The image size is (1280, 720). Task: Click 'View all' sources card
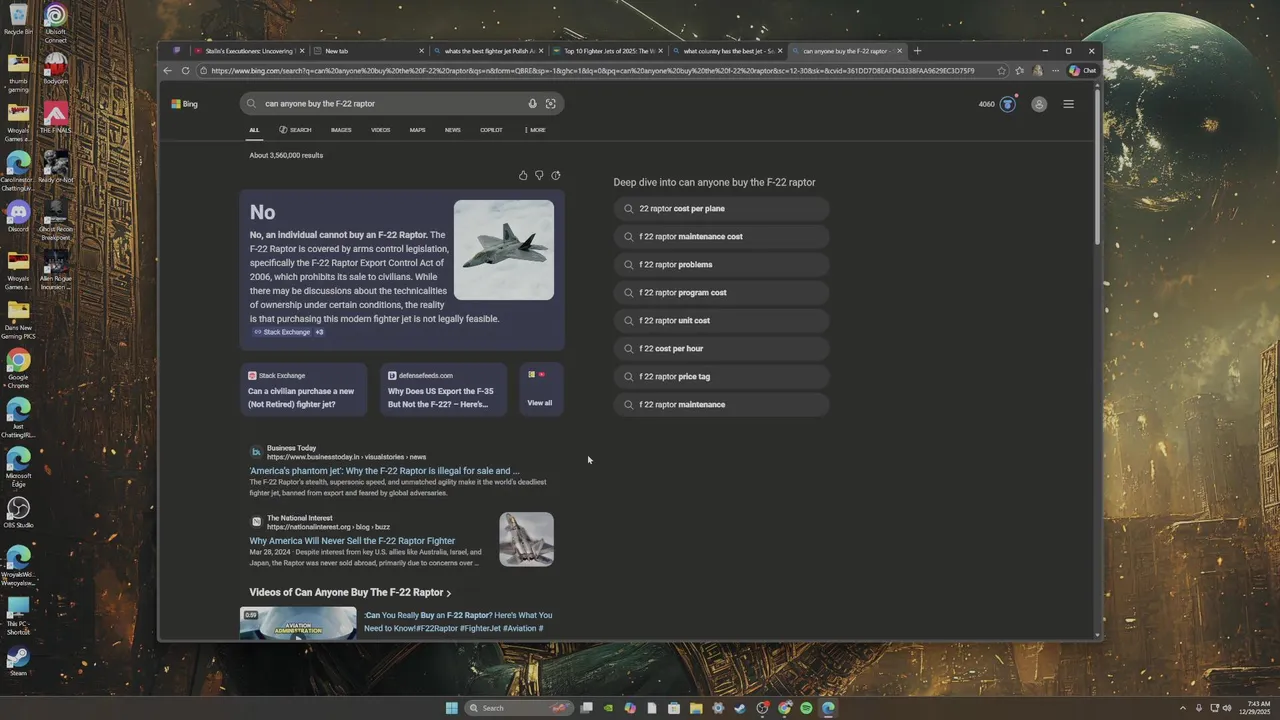(x=540, y=389)
